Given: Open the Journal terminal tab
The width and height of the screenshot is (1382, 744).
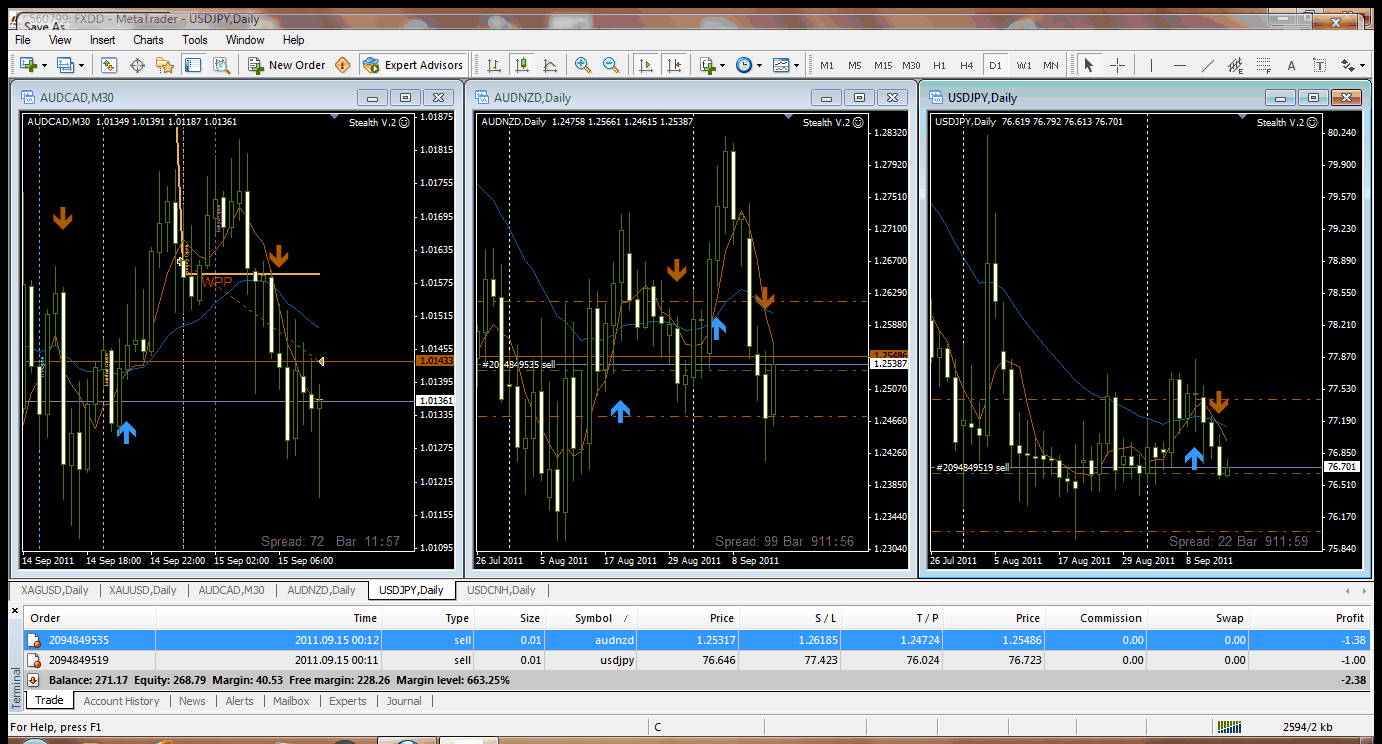Looking at the screenshot, I should point(404,701).
